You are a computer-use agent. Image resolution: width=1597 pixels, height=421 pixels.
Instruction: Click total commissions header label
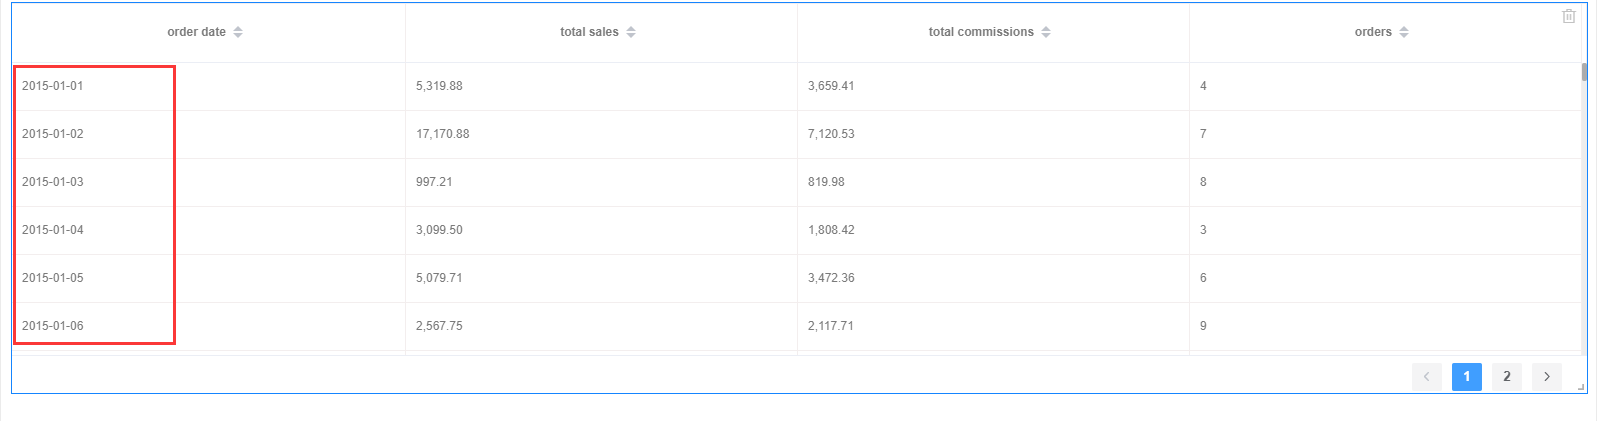click(x=980, y=32)
